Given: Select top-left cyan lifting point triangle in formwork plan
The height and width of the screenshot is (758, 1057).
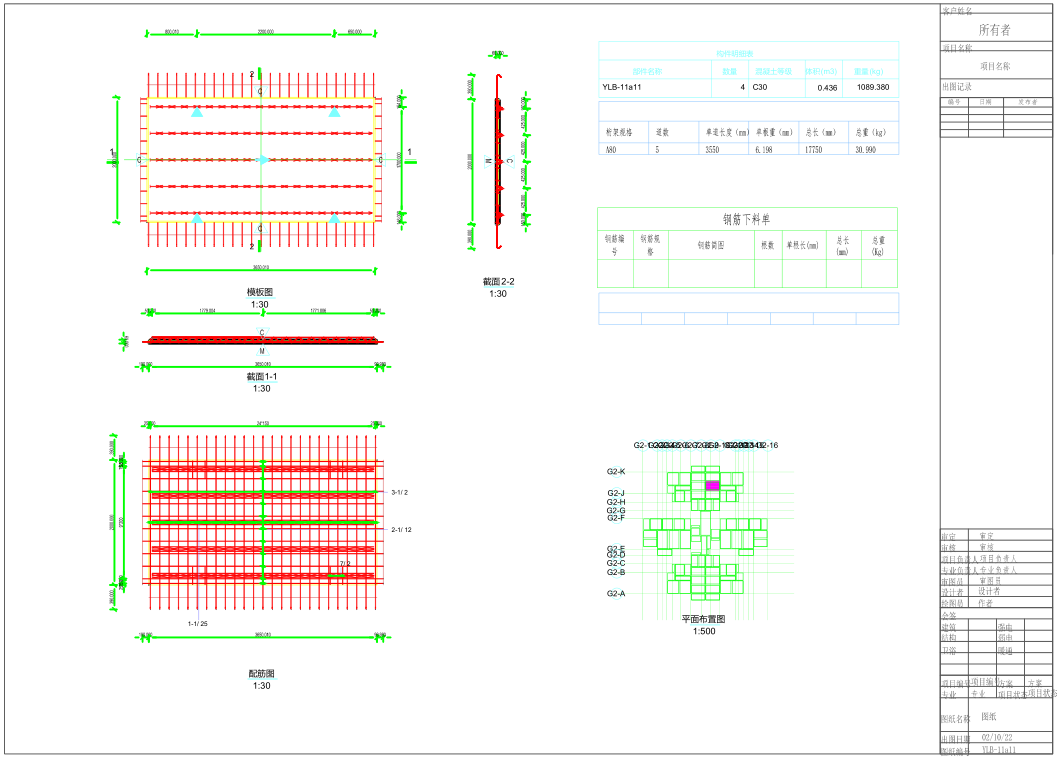Looking at the screenshot, I should tap(197, 112).
